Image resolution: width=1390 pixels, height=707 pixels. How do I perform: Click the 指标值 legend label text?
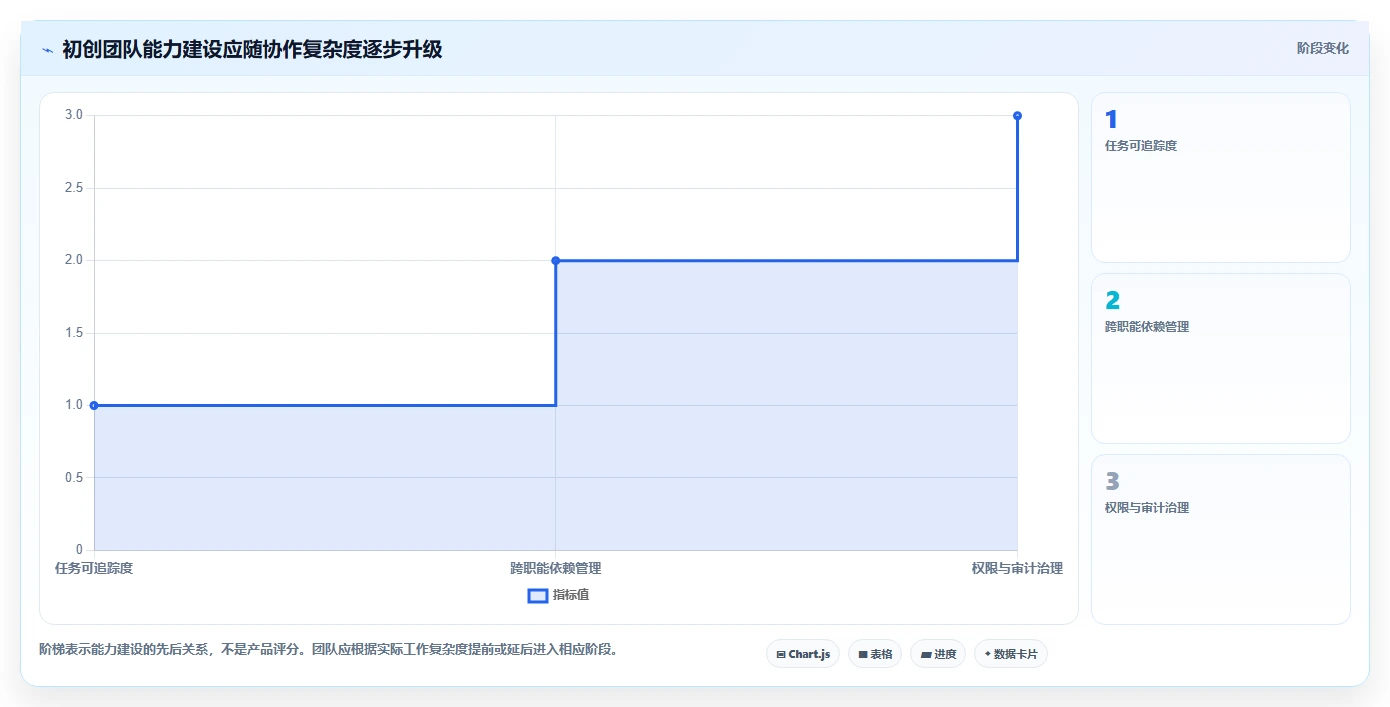tap(571, 595)
